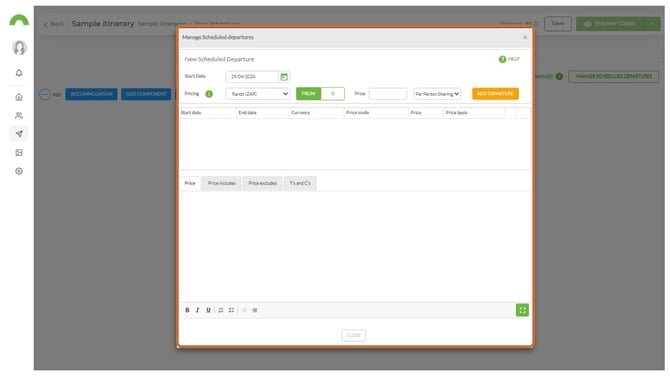Click the Price mode column header
This screenshot has width=670, height=385.
[376, 113]
